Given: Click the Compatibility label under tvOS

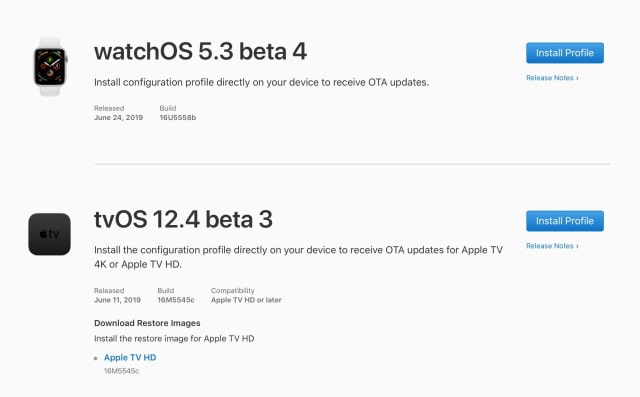Looking at the screenshot, I should pos(233,291).
